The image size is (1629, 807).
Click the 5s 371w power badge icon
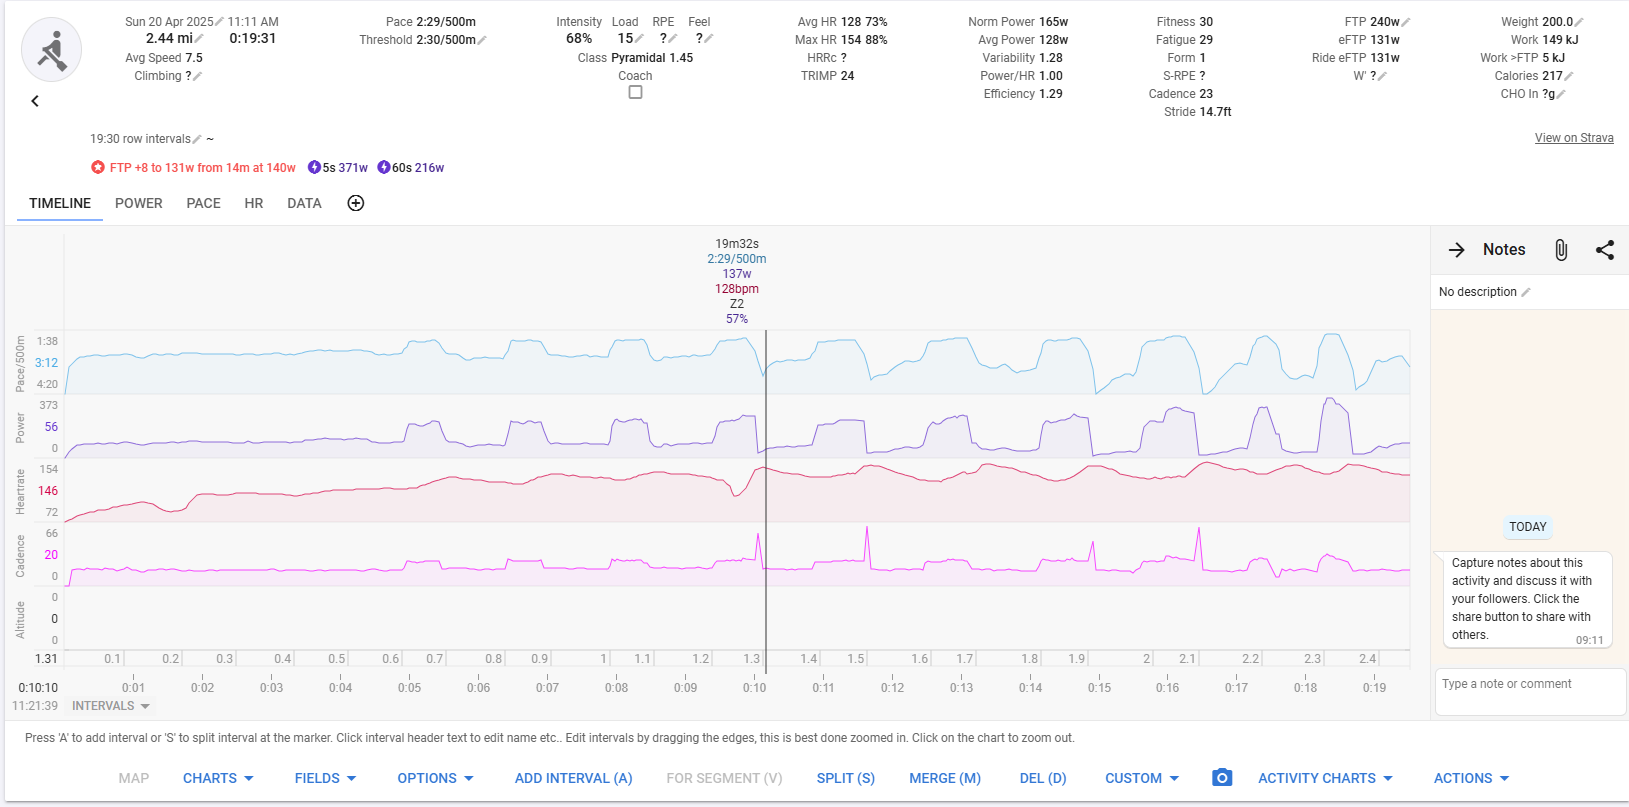[x=314, y=168]
